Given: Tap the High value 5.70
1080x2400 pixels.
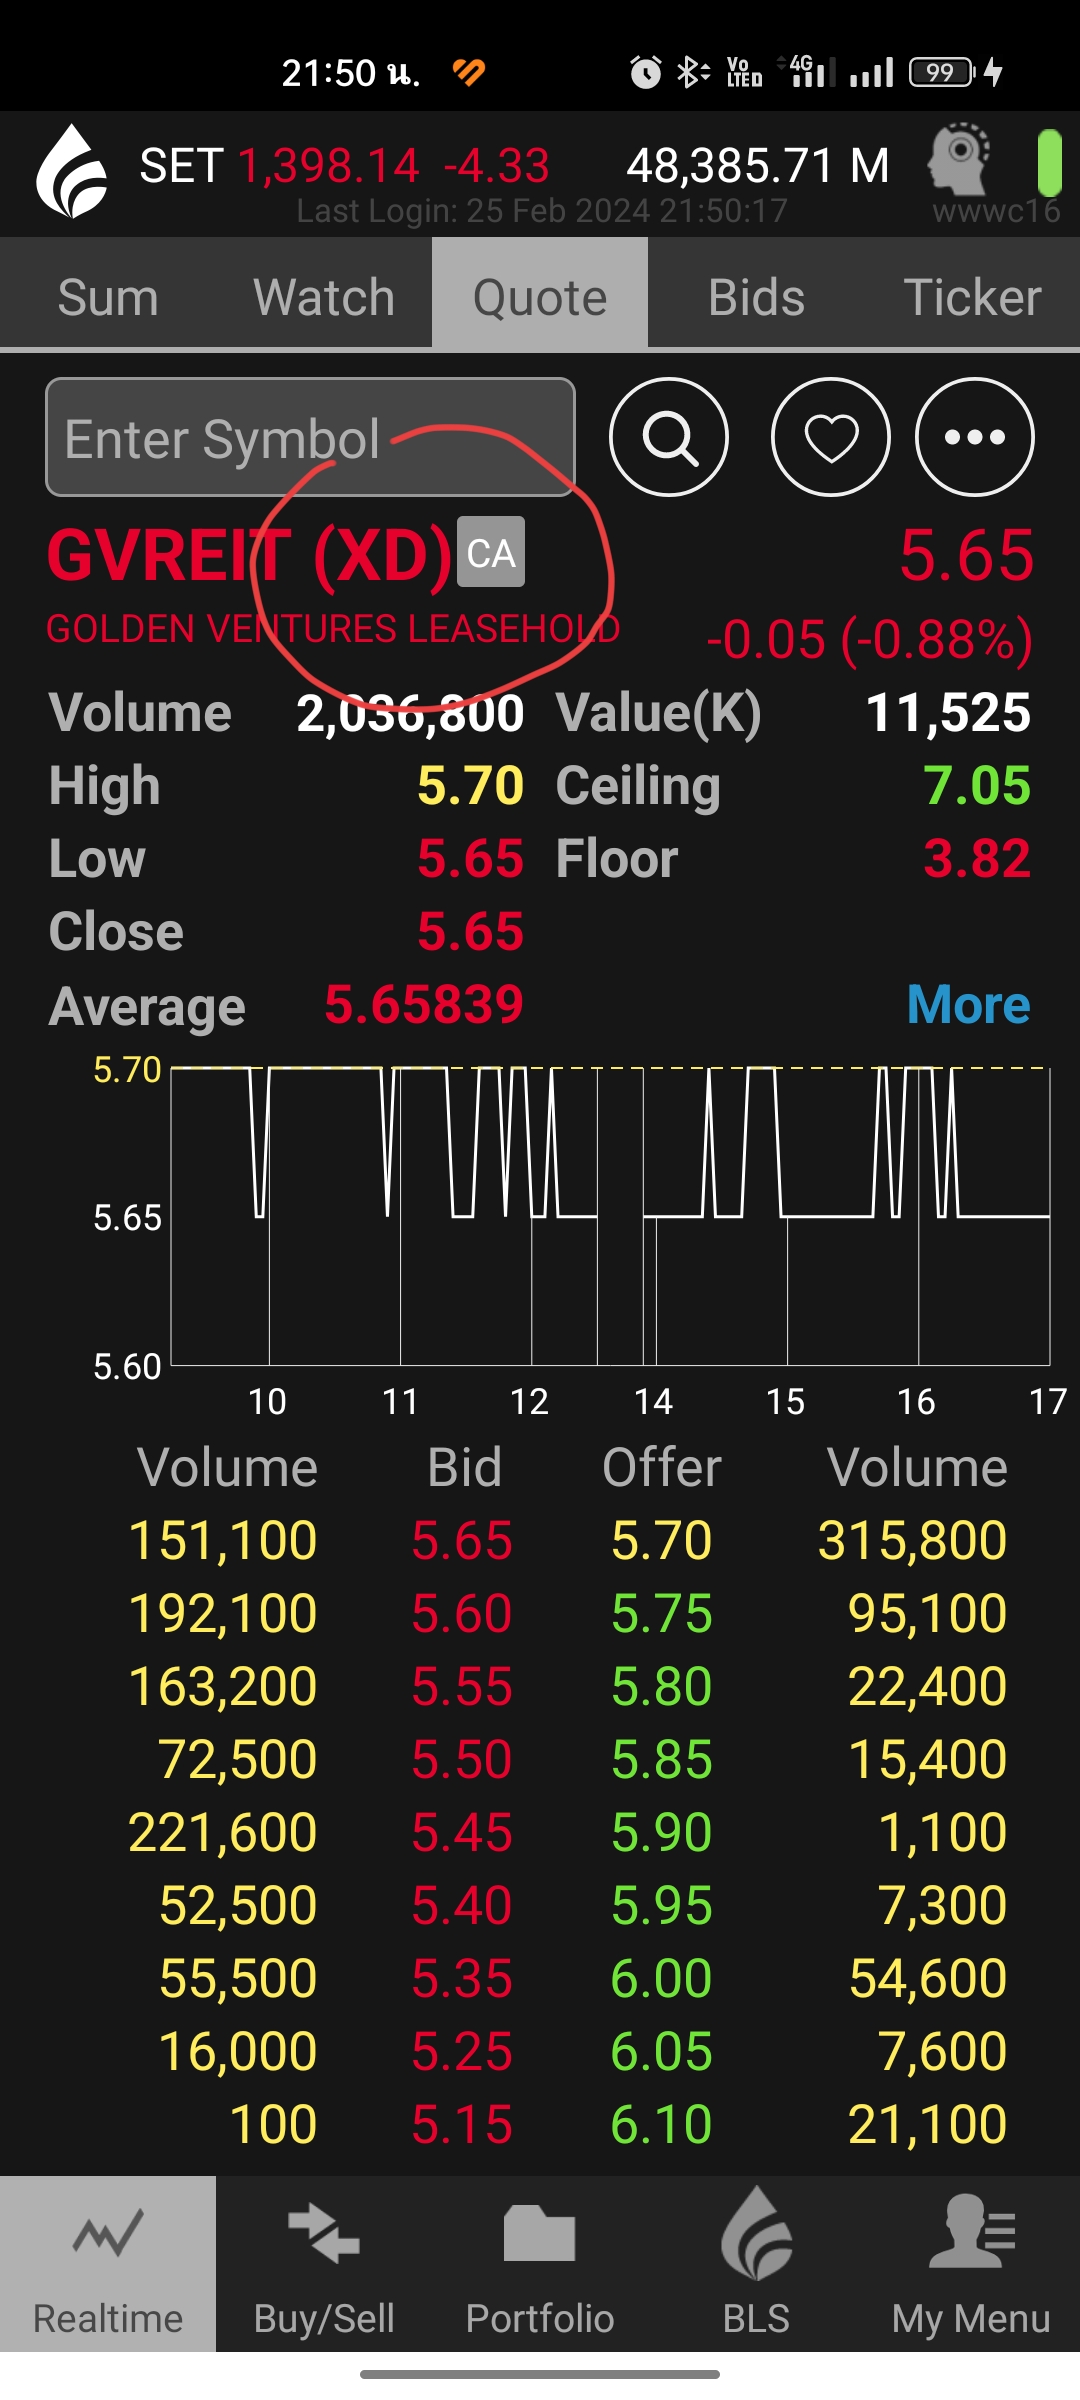Looking at the screenshot, I should click(x=470, y=786).
